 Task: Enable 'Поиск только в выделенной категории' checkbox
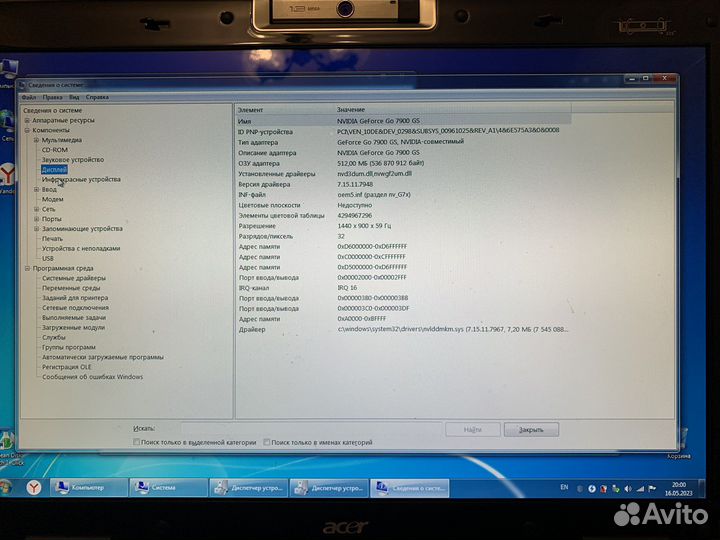tap(137, 442)
